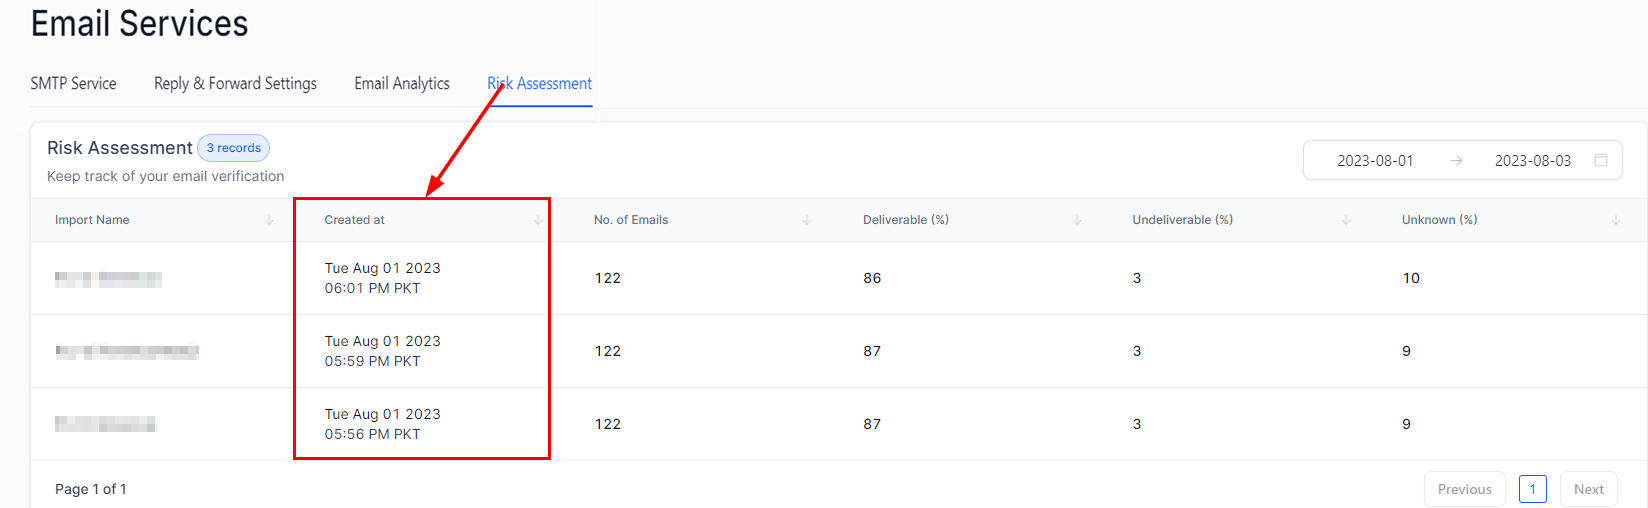Switch to Reply & Forward Settings tab

pyautogui.click(x=235, y=84)
